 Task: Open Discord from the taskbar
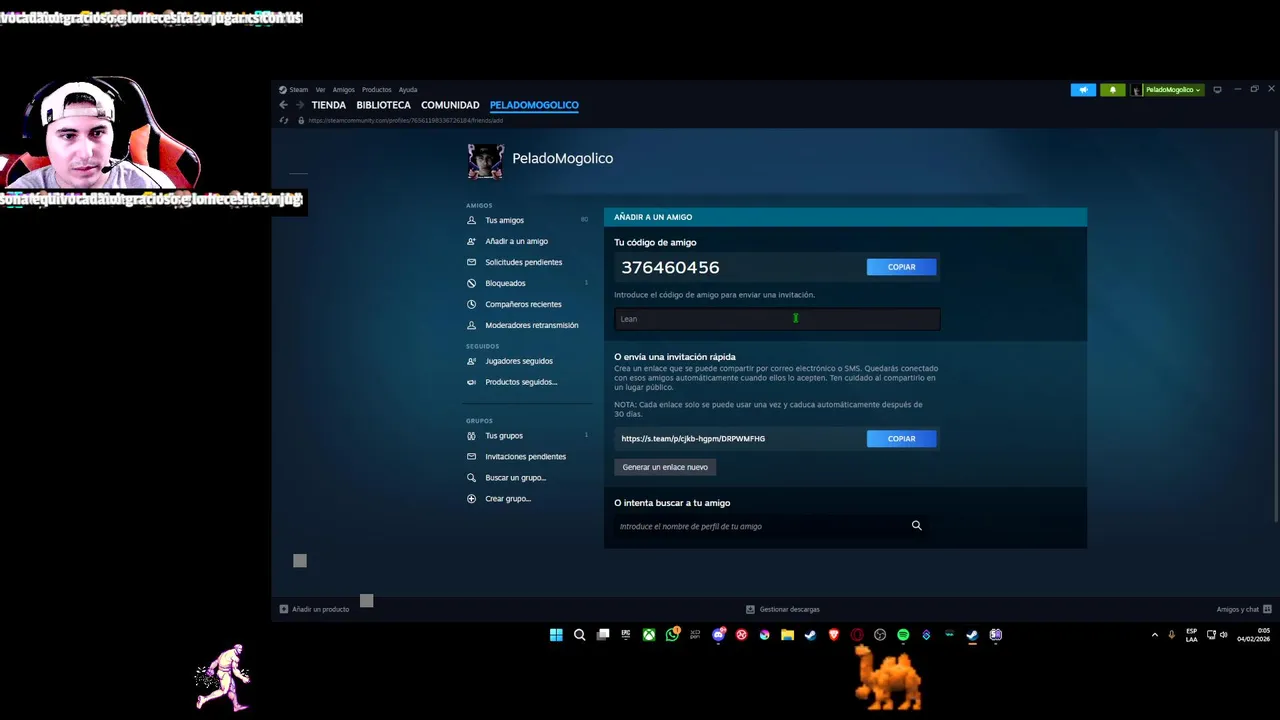pyautogui.click(x=718, y=635)
